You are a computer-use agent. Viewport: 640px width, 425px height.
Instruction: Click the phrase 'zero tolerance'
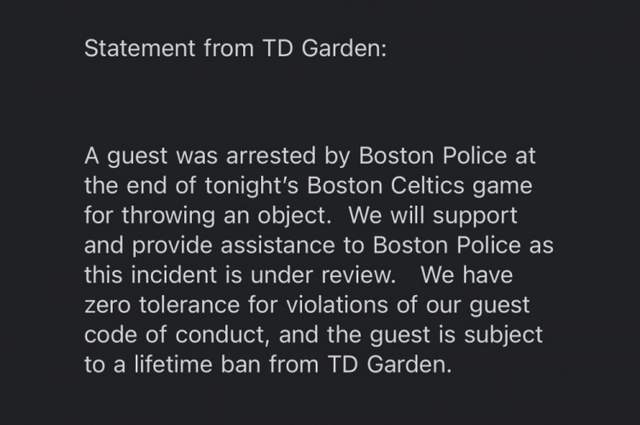point(162,305)
